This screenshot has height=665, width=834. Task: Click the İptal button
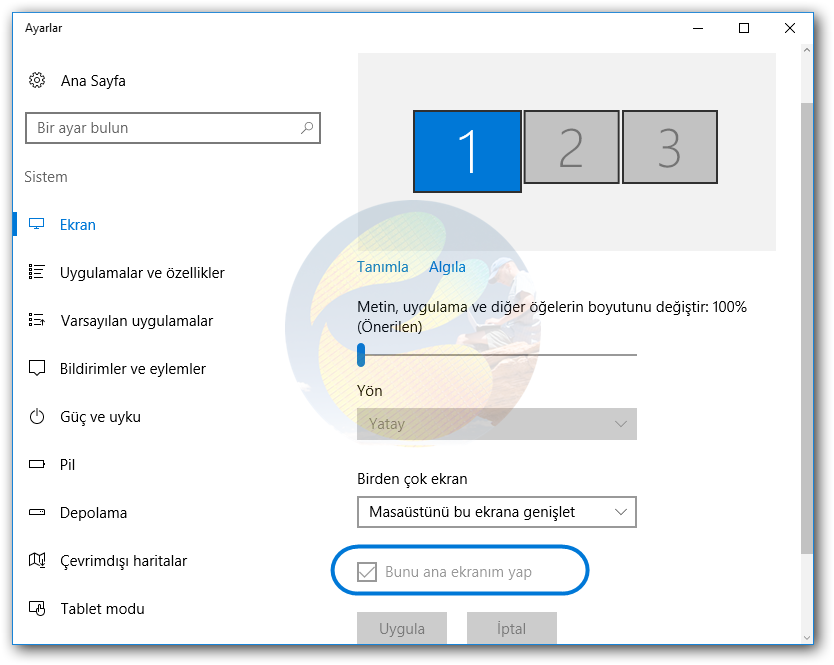(x=512, y=628)
